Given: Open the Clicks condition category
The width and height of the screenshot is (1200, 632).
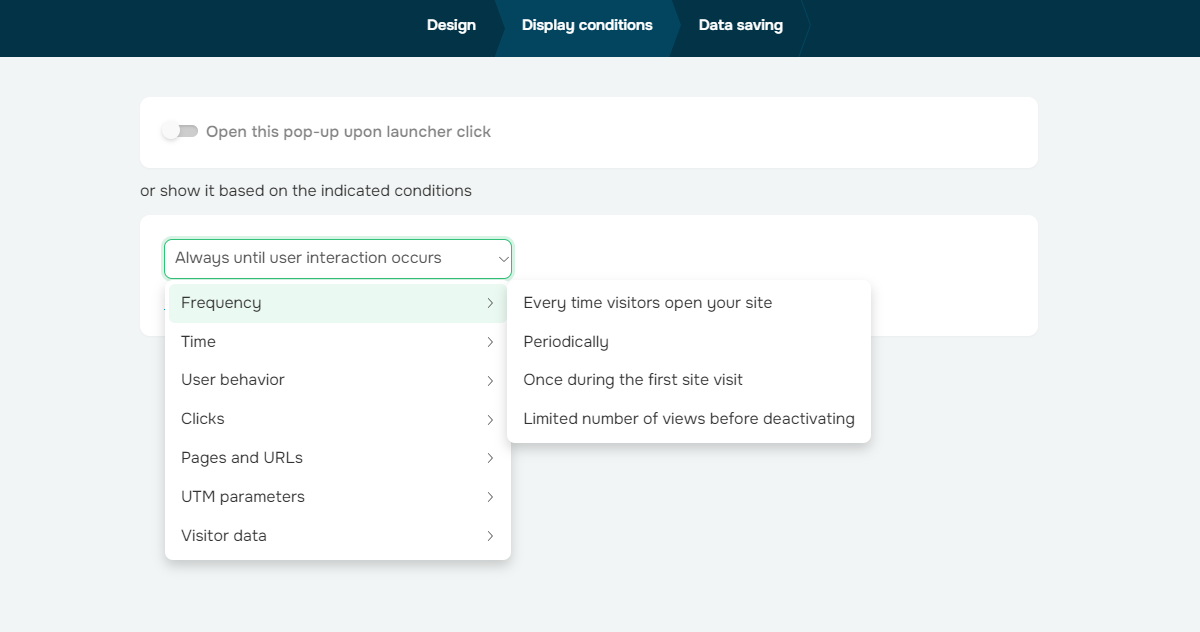Looking at the screenshot, I should [x=203, y=419].
